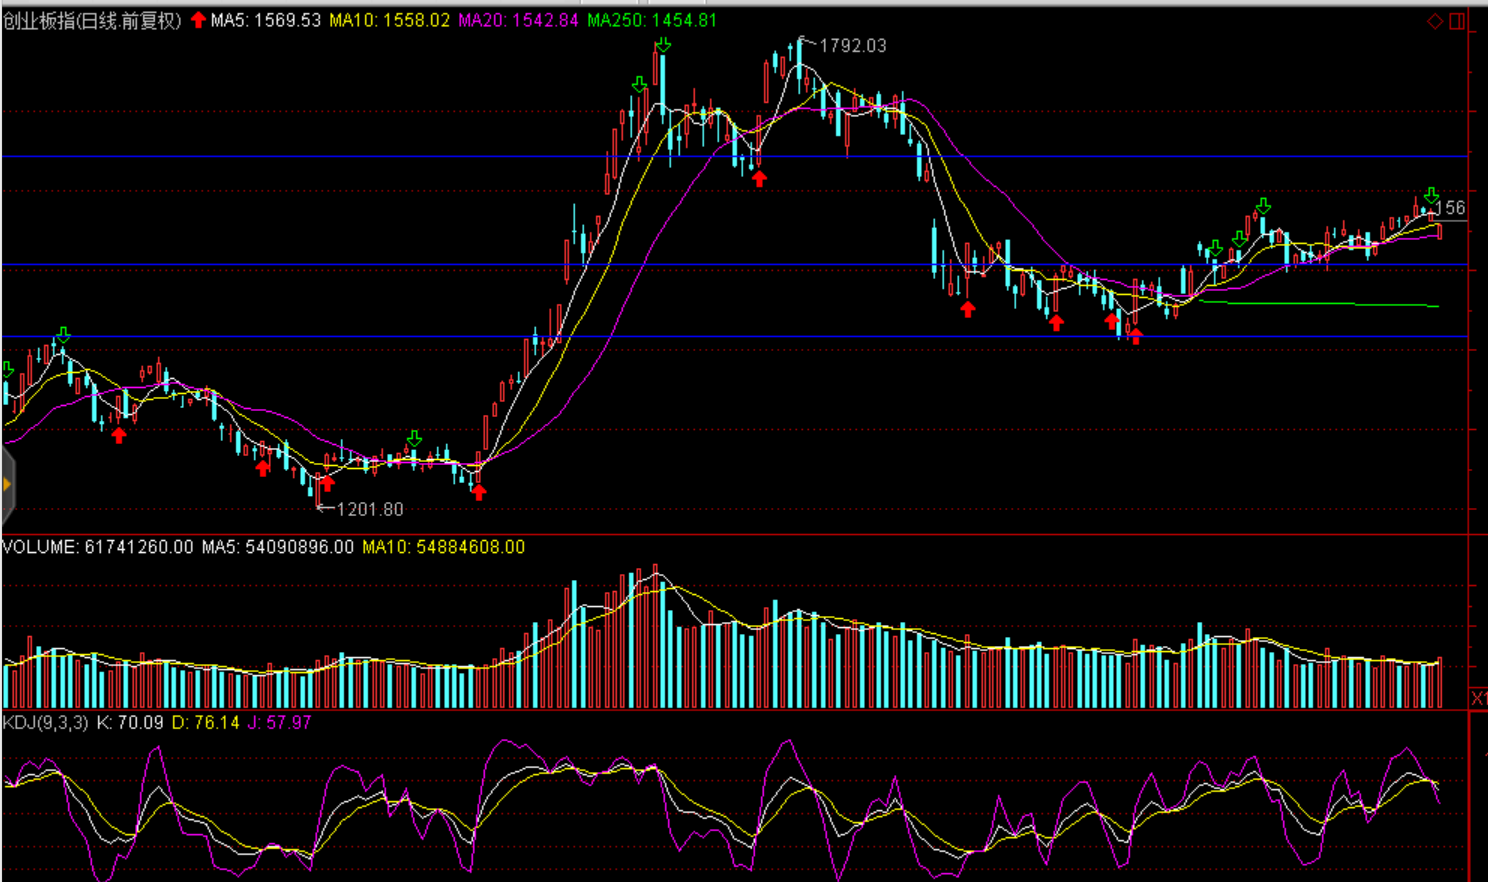Select the MA10 indicator value label
This screenshot has height=882, width=1488.
coord(389,21)
